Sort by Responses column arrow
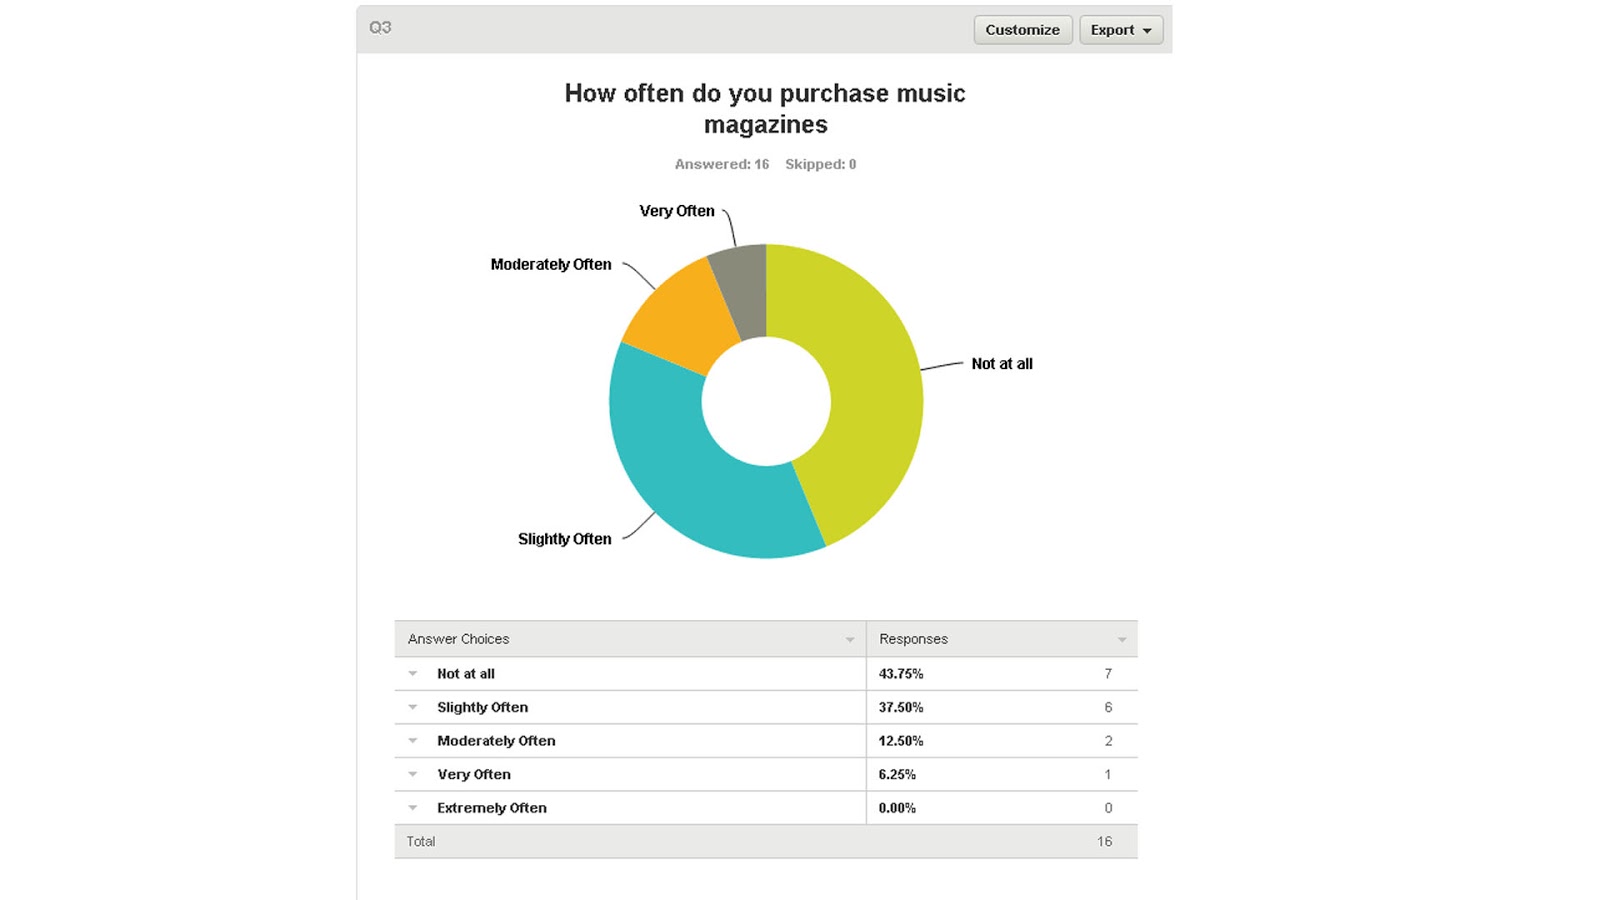This screenshot has height=900, width=1600. coord(1122,640)
